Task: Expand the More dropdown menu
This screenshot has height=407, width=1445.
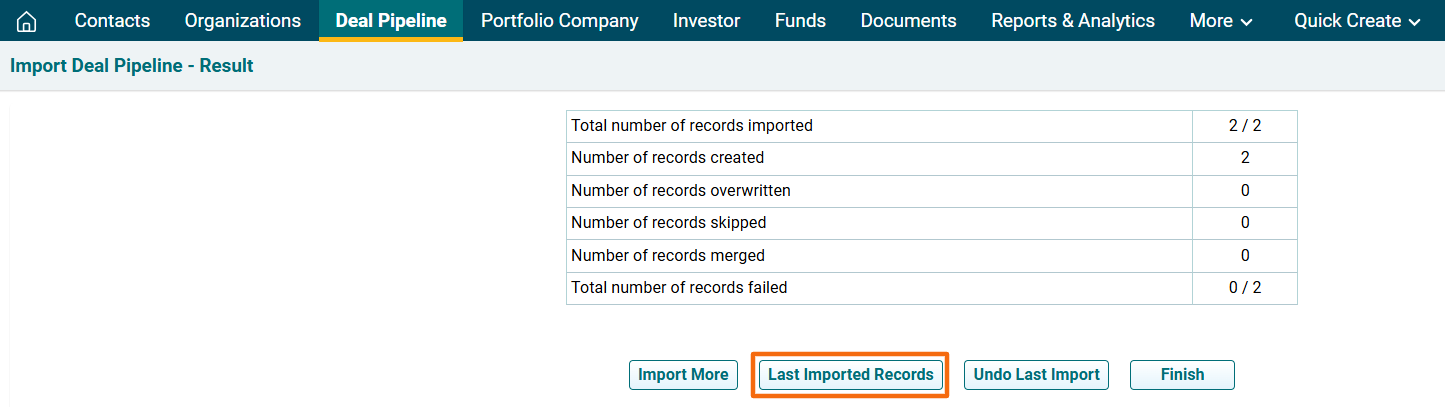Action: pyautogui.click(x=1221, y=21)
